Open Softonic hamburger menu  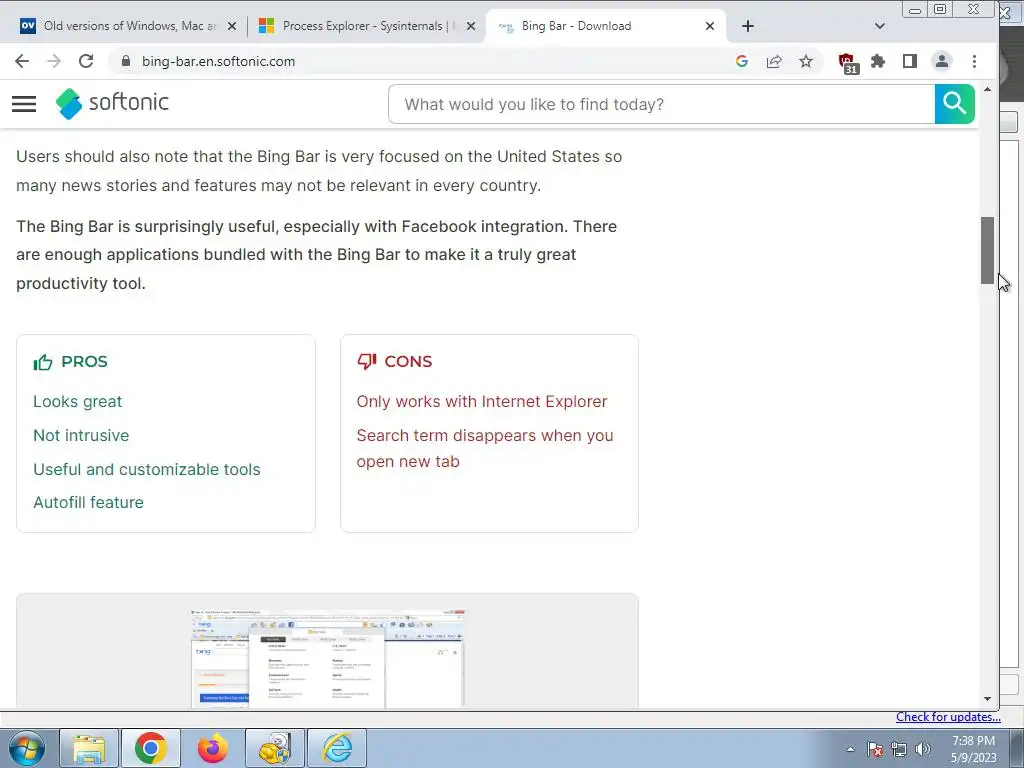click(x=24, y=104)
